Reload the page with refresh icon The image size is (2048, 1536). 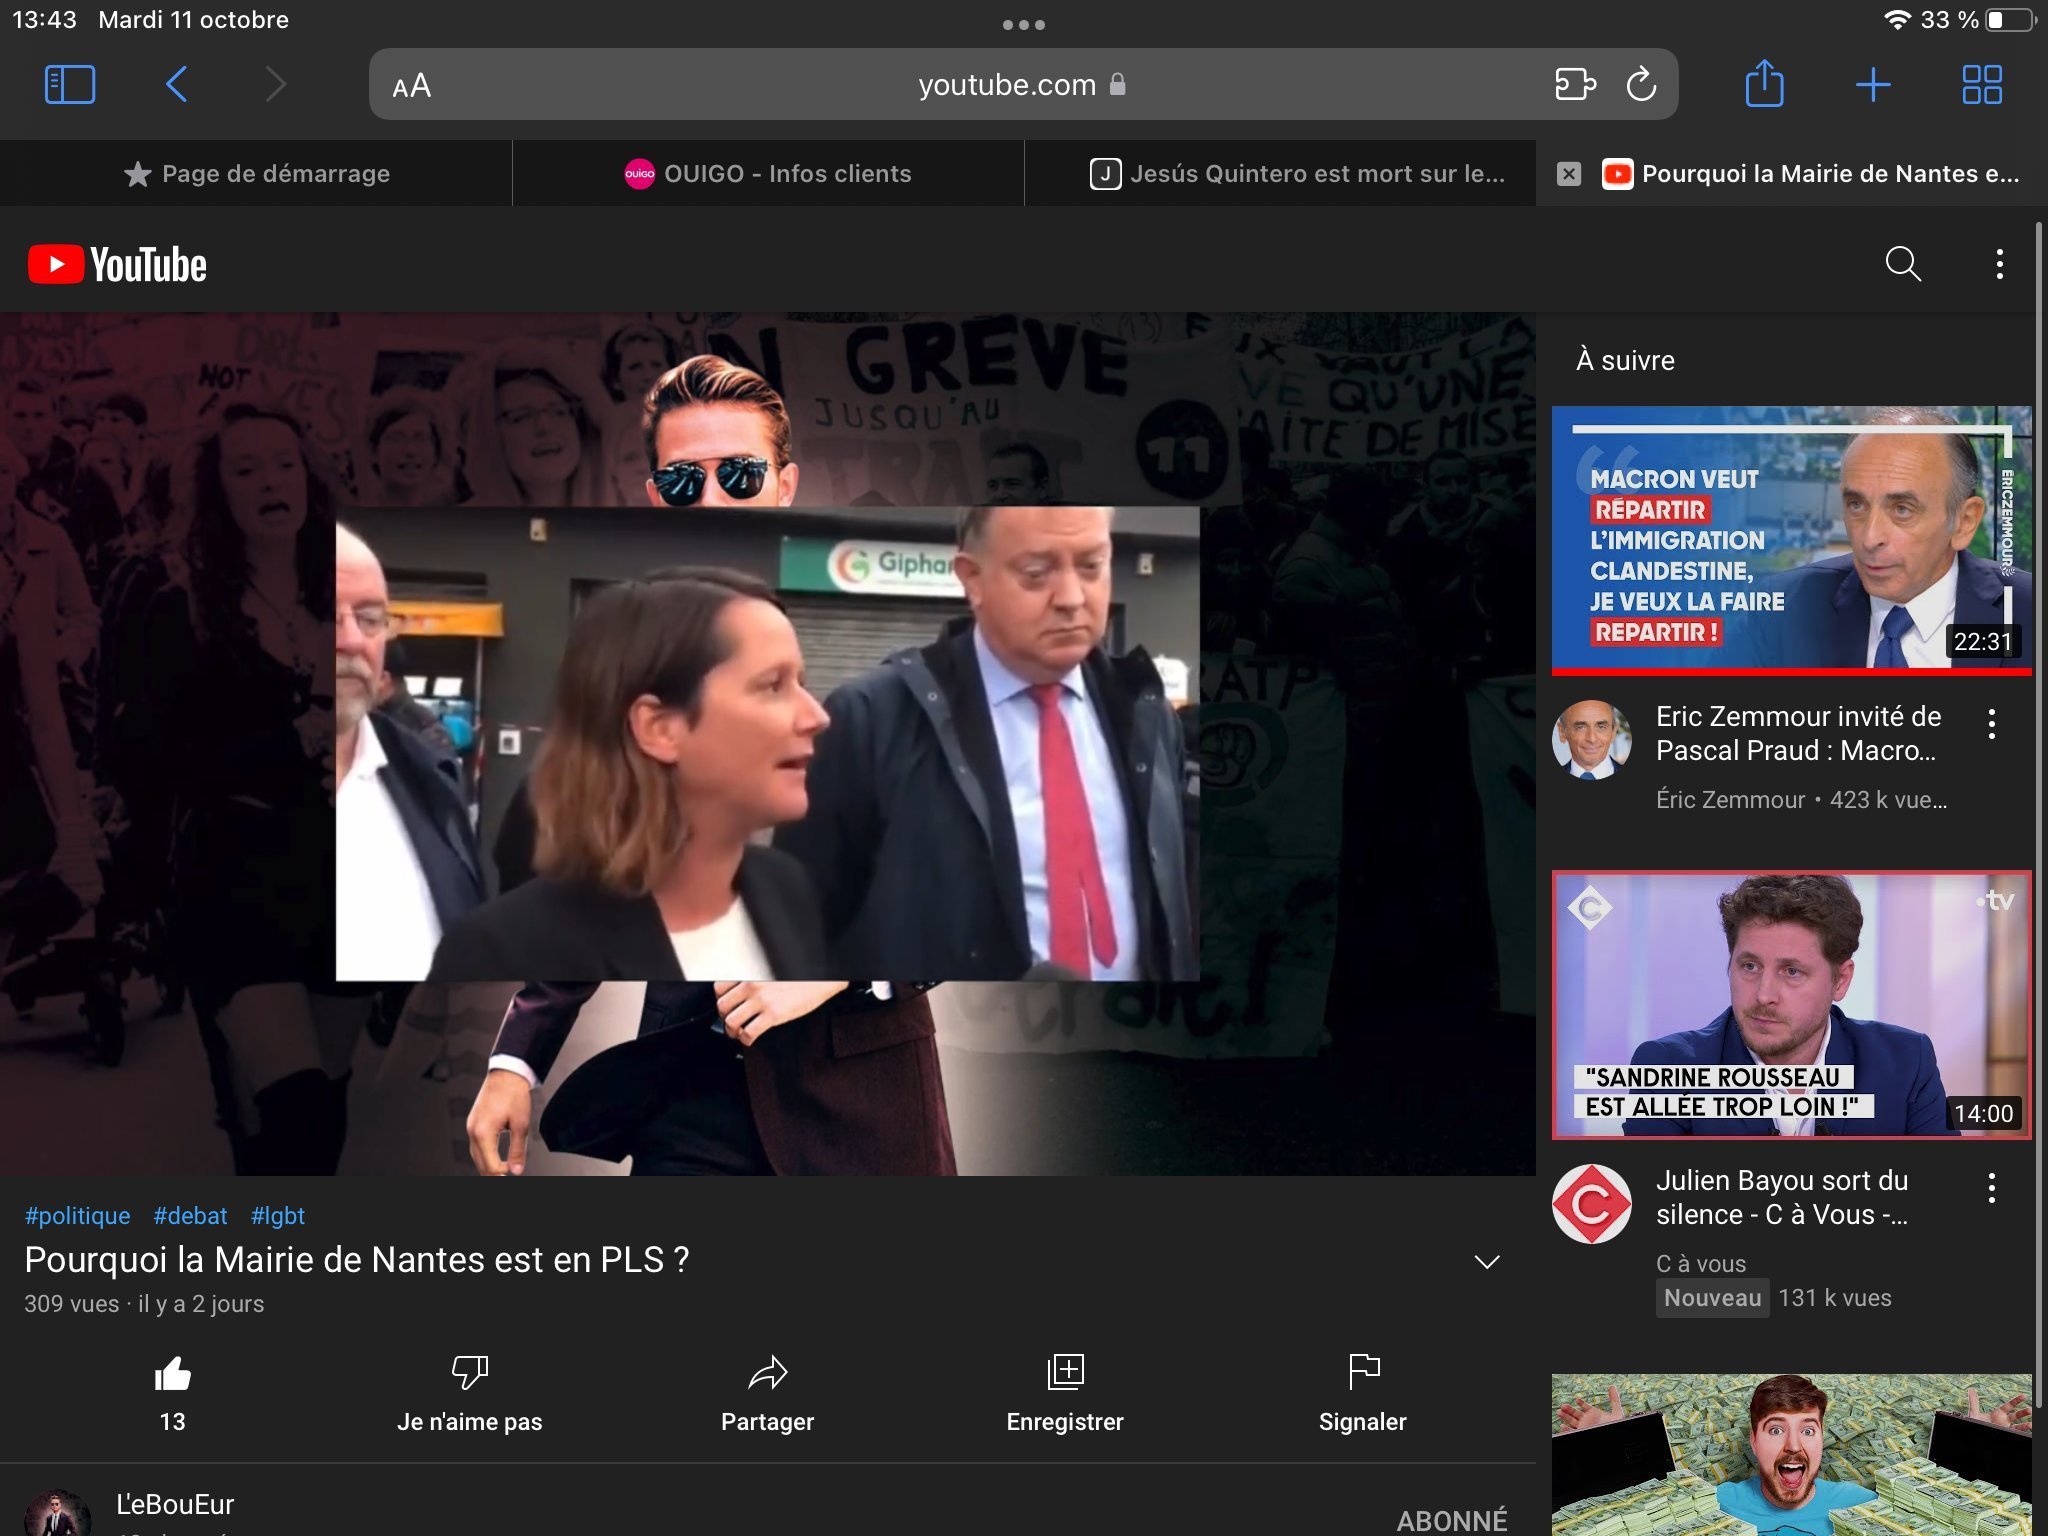[1641, 85]
